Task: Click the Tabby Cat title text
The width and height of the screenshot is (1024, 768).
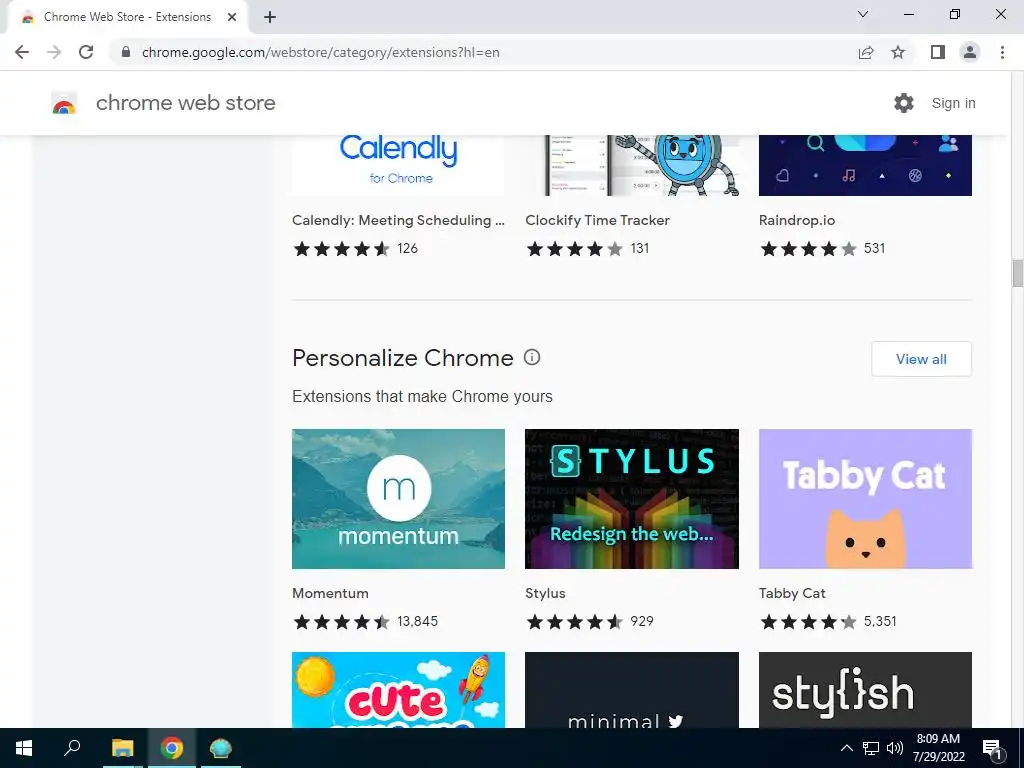Action: coord(792,593)
